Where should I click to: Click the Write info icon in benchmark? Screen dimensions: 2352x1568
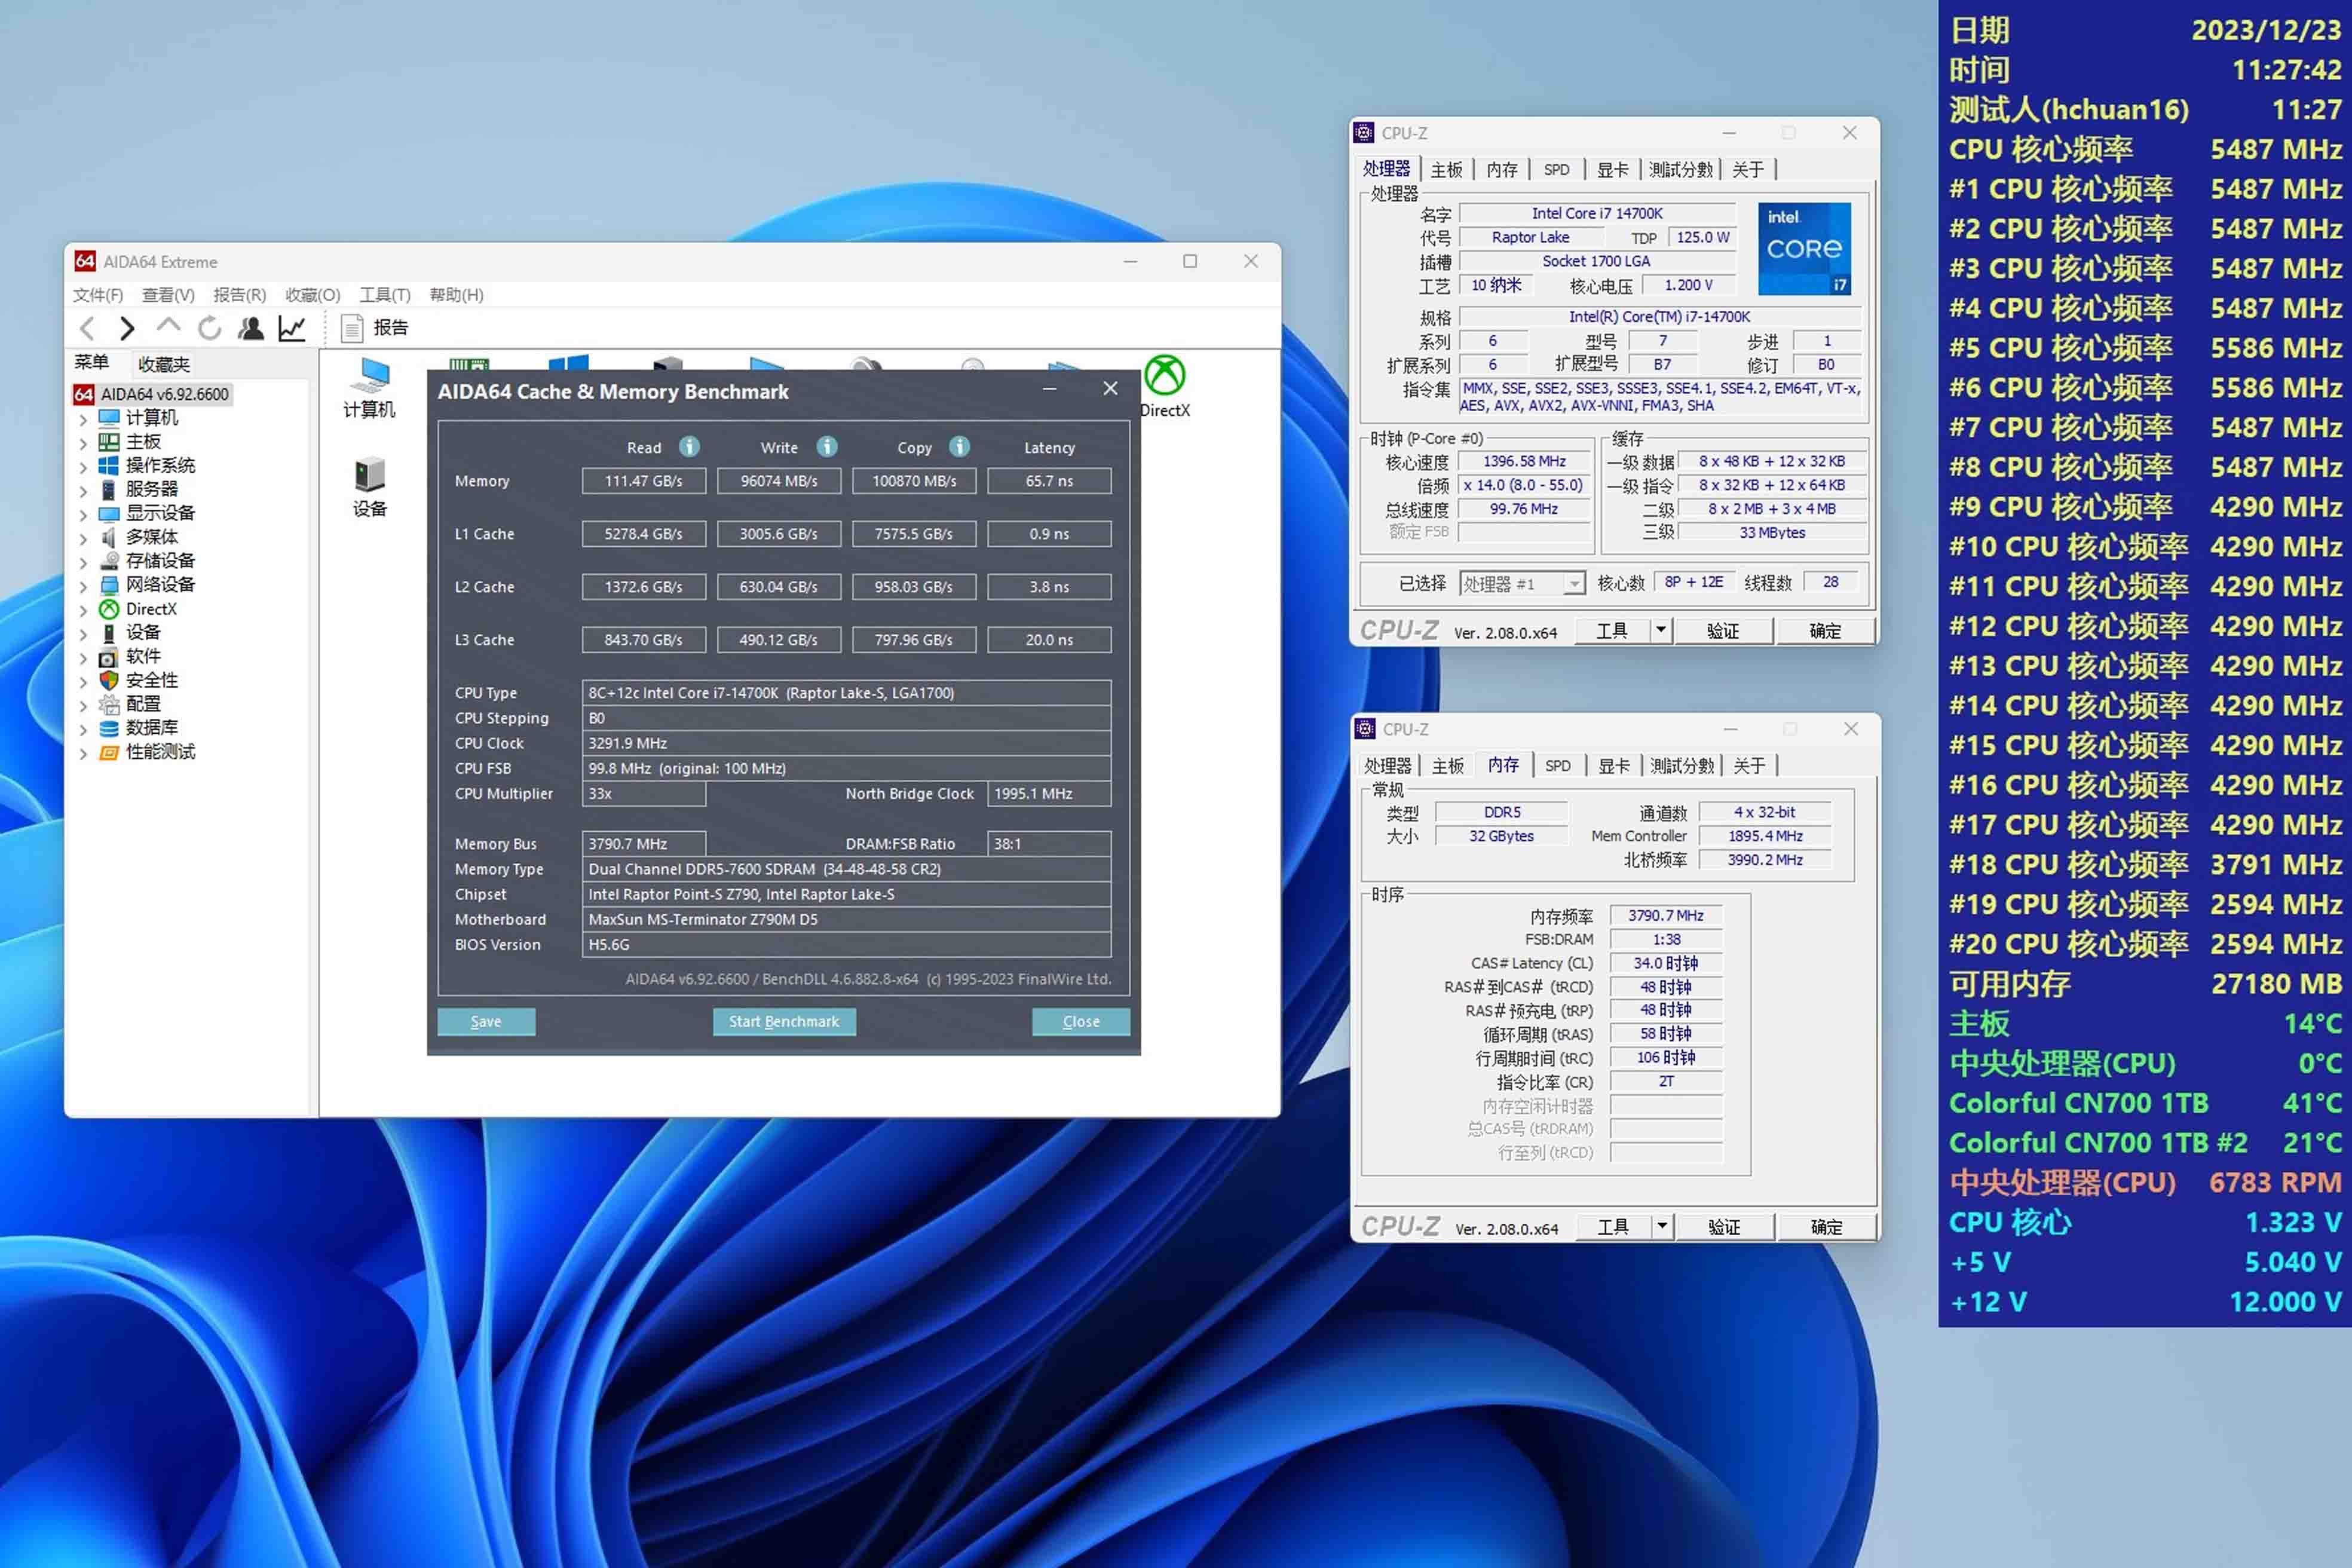[826, 447]
